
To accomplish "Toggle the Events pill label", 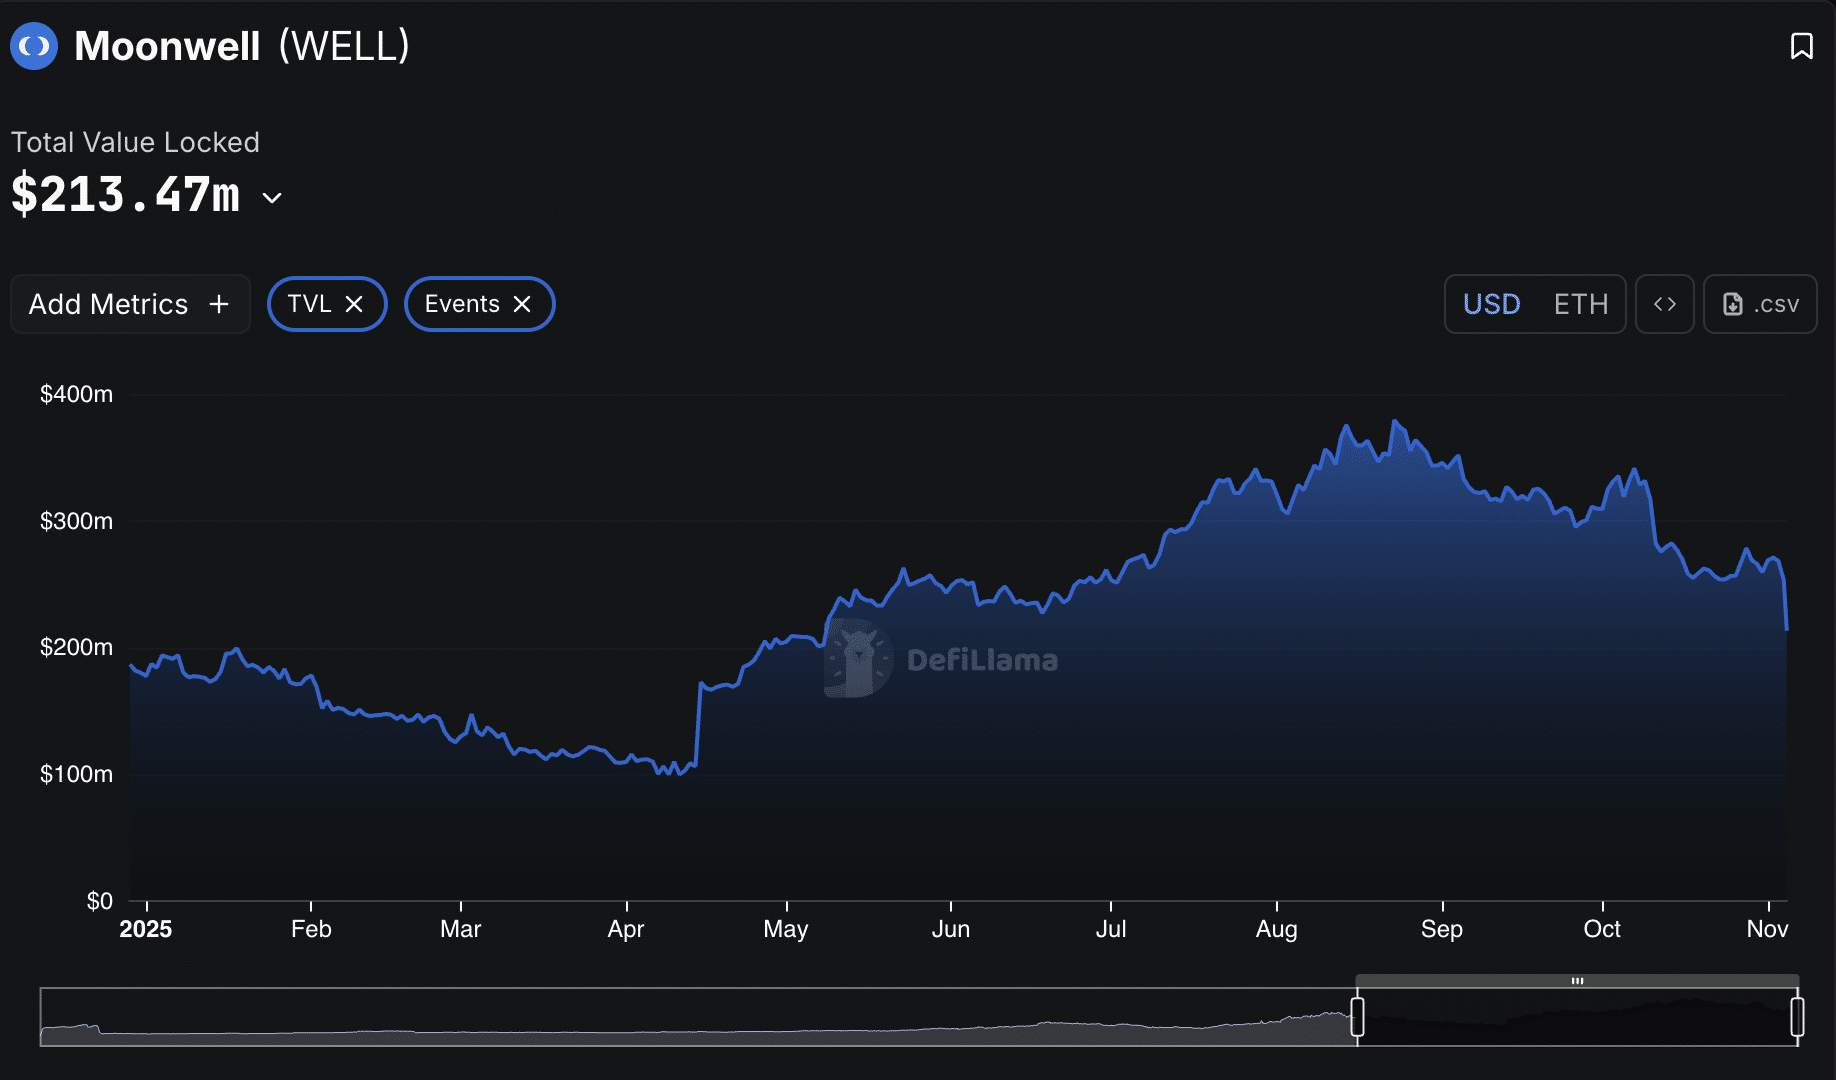I will (461, 304).
